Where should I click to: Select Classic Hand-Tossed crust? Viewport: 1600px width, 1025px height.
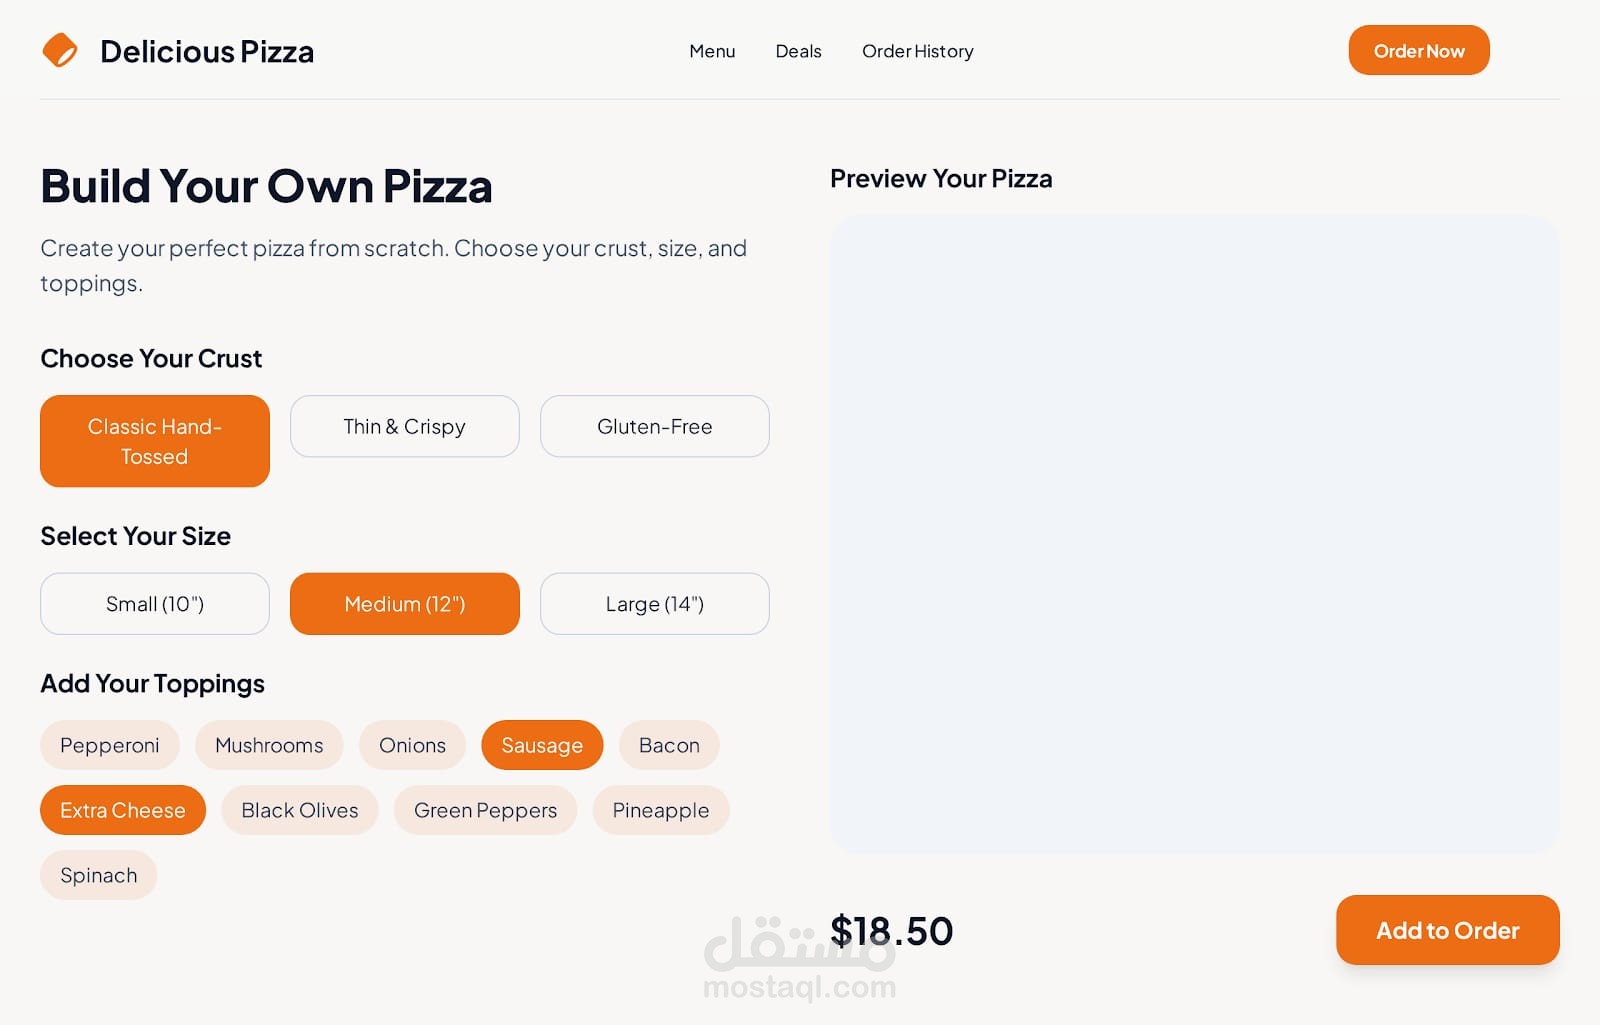[x=155, y=441]
